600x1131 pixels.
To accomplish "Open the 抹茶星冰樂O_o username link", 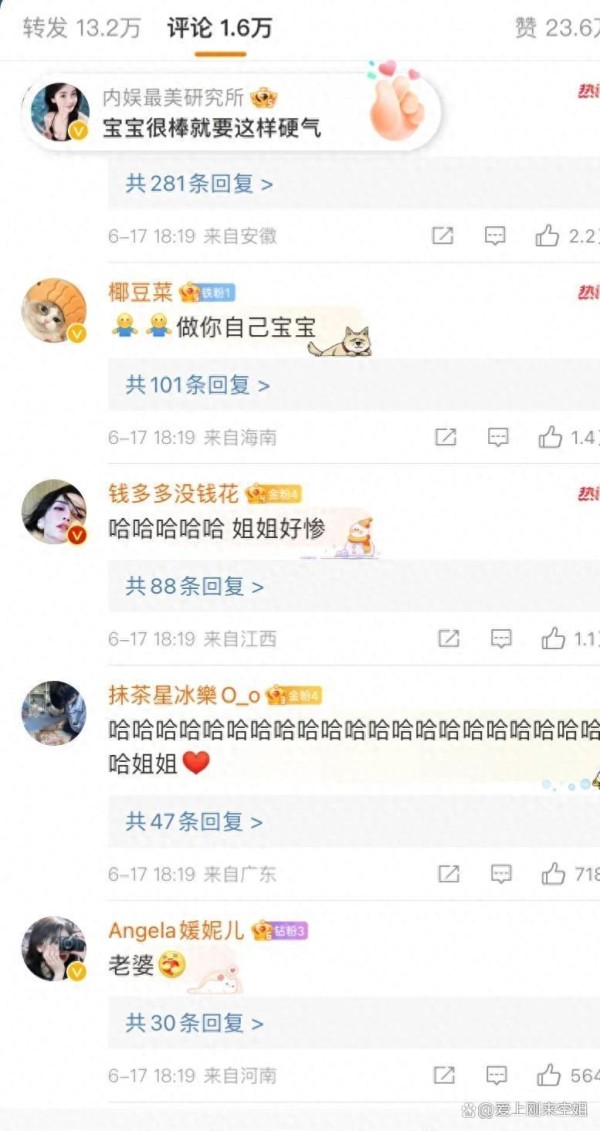I will pos(185,695).
